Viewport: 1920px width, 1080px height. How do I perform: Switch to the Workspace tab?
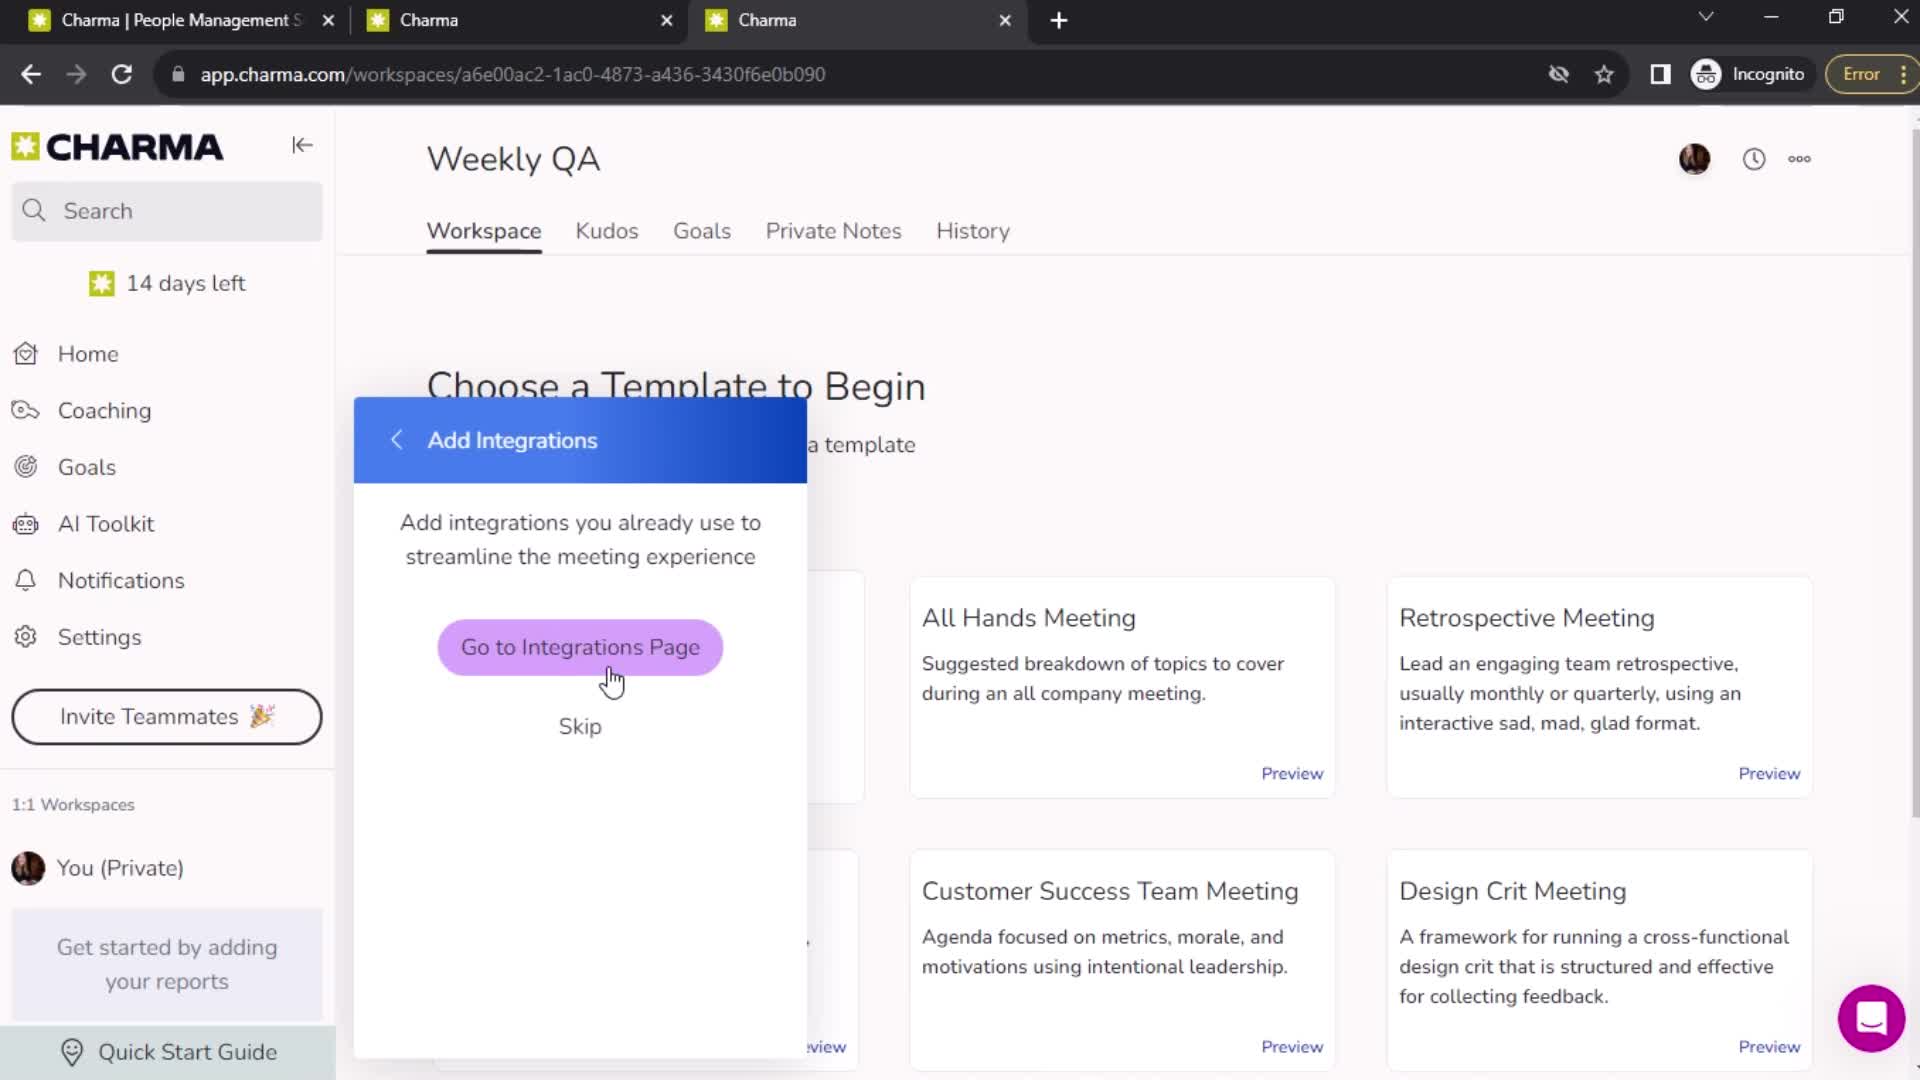(x=484, y=231)
